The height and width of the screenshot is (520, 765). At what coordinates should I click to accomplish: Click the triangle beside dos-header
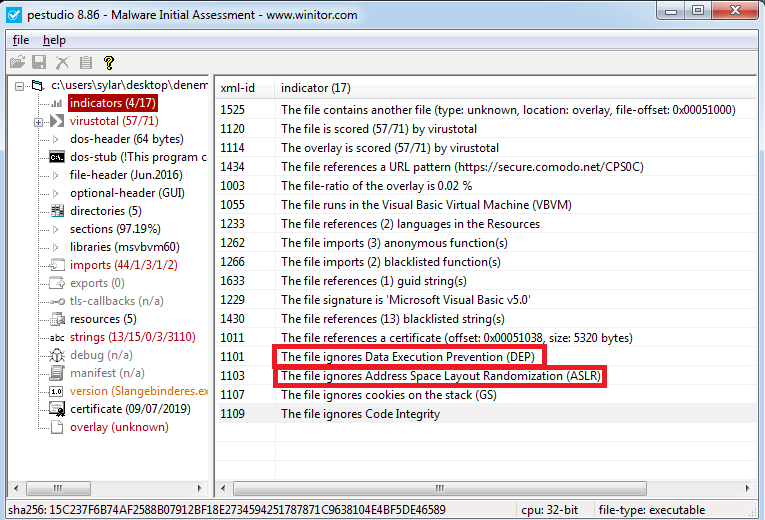pos(56,139)
